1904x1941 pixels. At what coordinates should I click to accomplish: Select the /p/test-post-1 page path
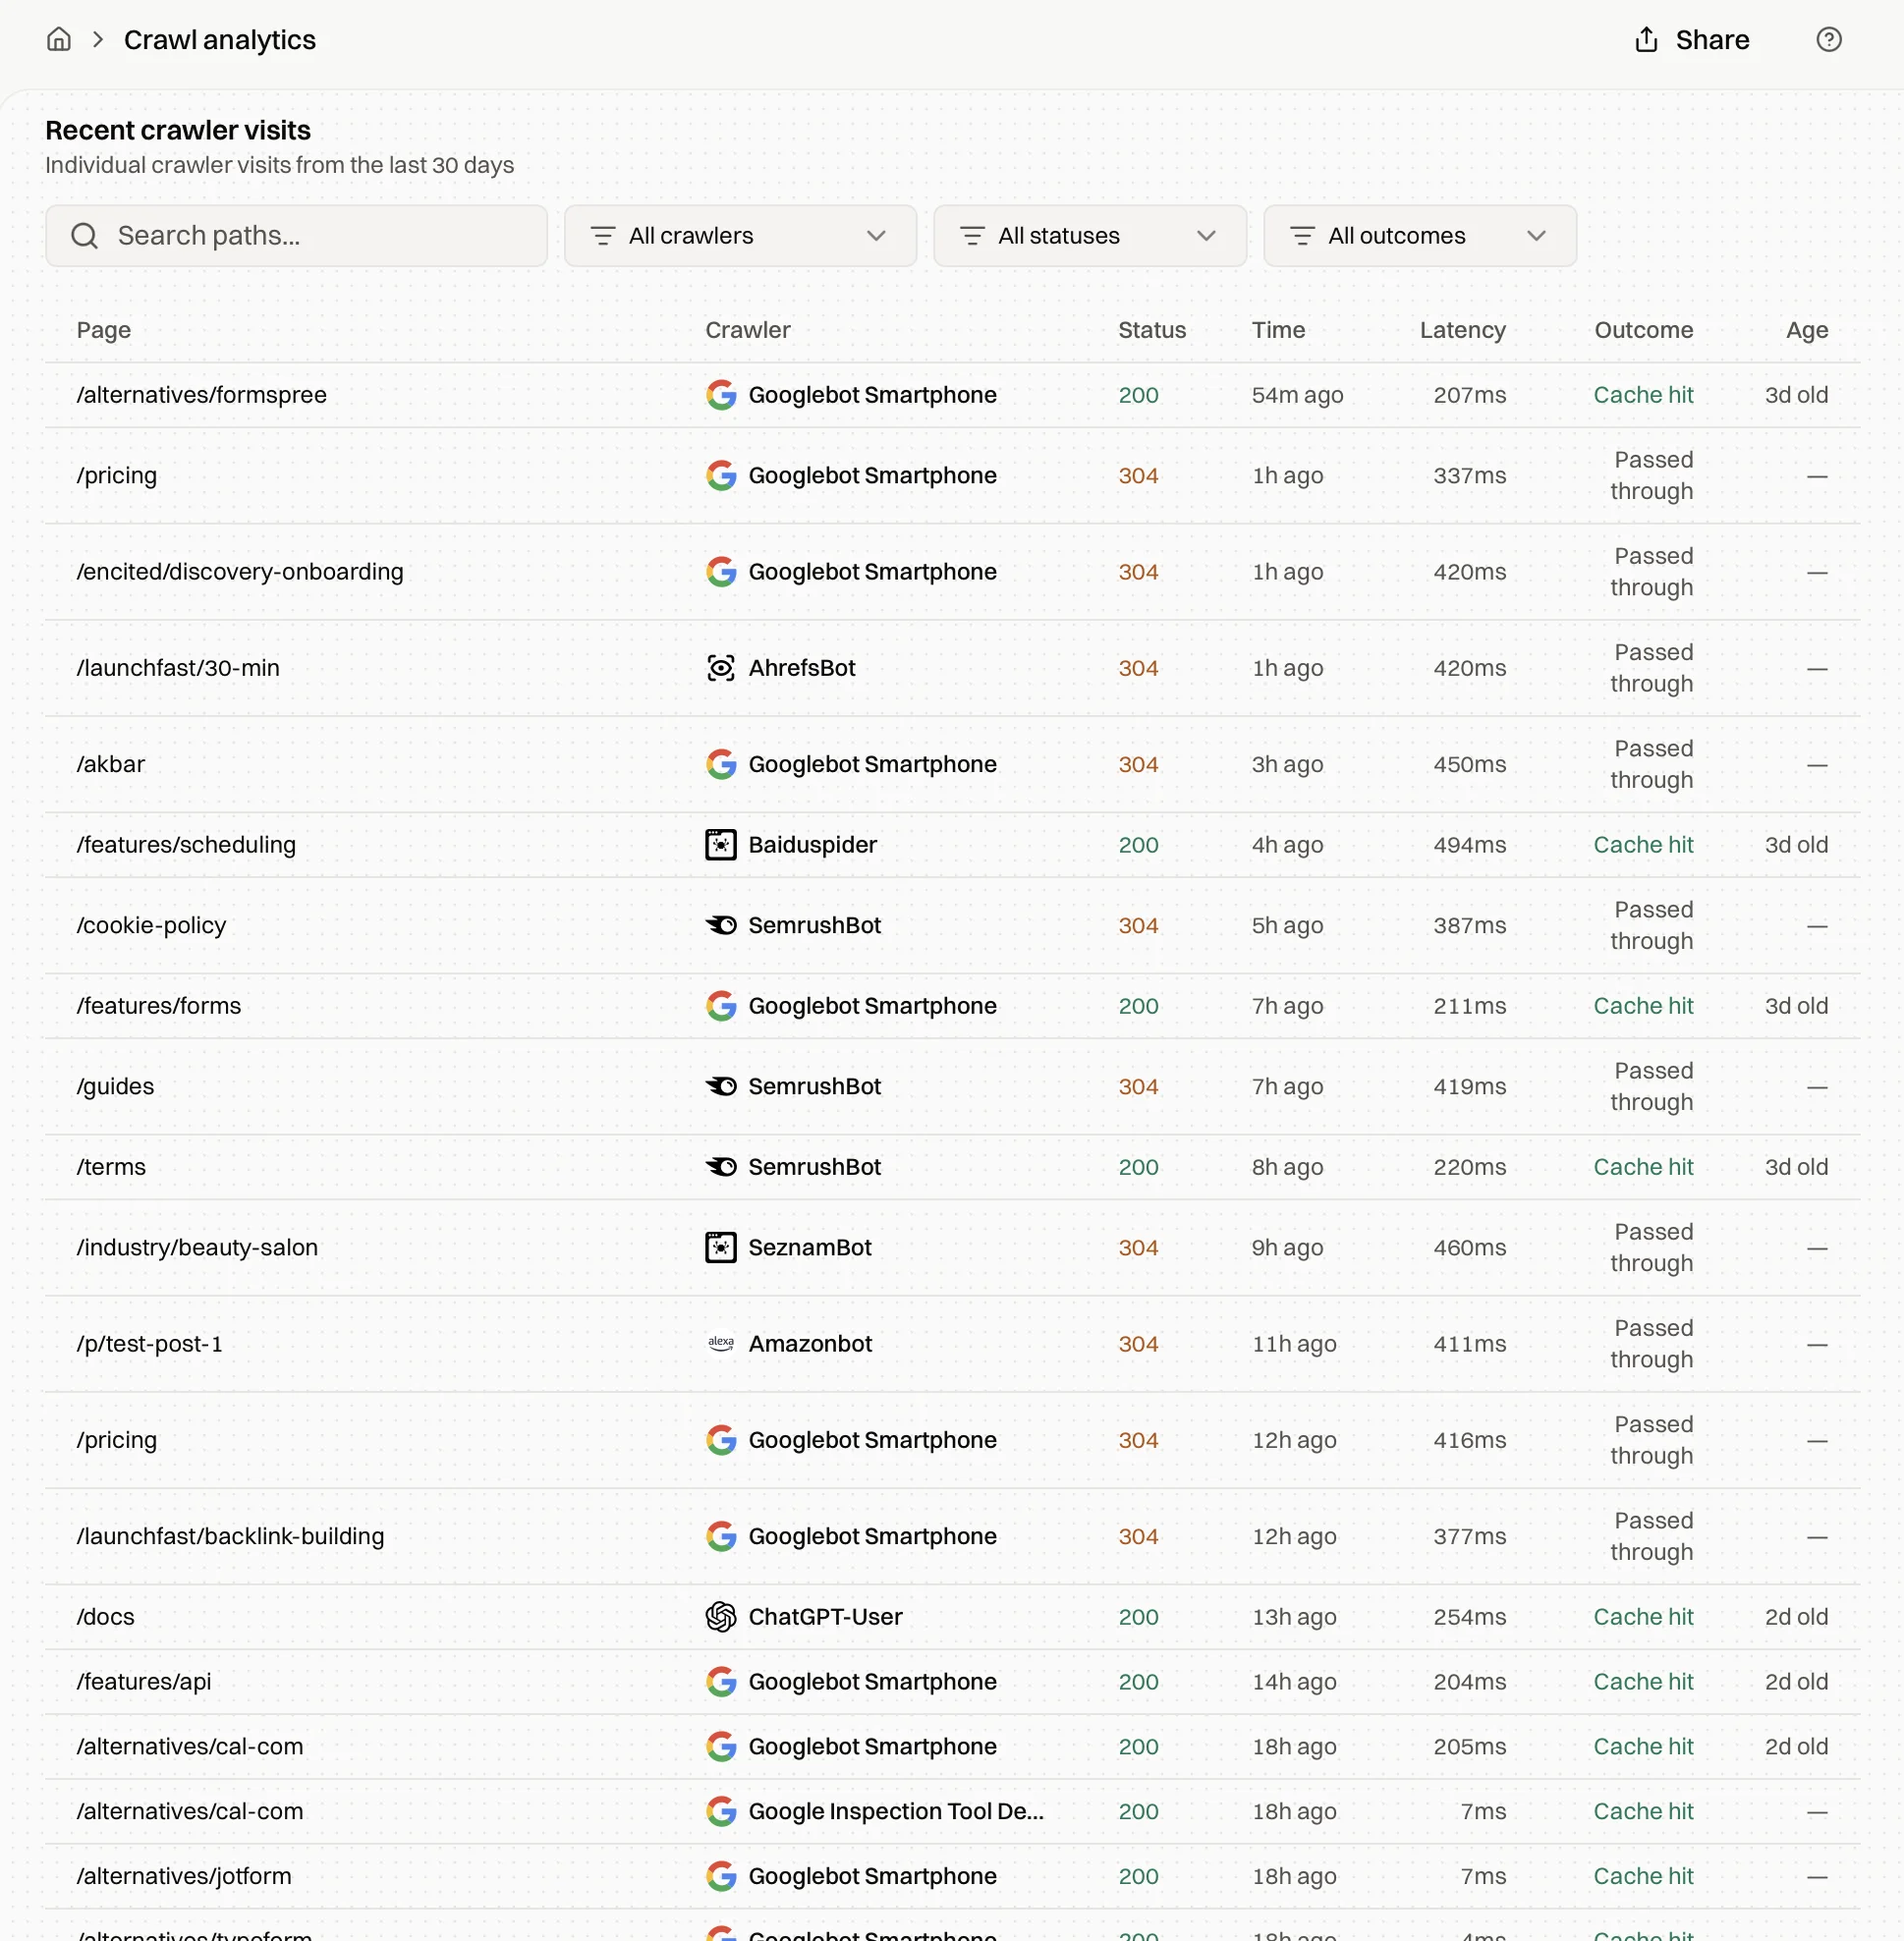click(148, 1343)
